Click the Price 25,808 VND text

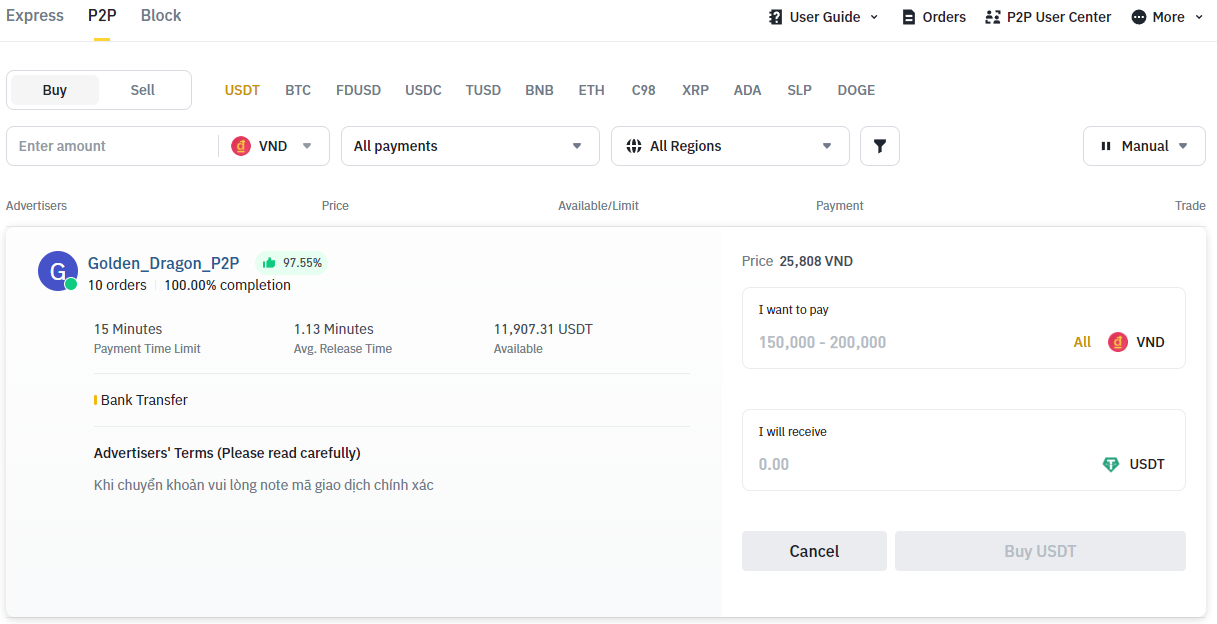tap(797, 261)
